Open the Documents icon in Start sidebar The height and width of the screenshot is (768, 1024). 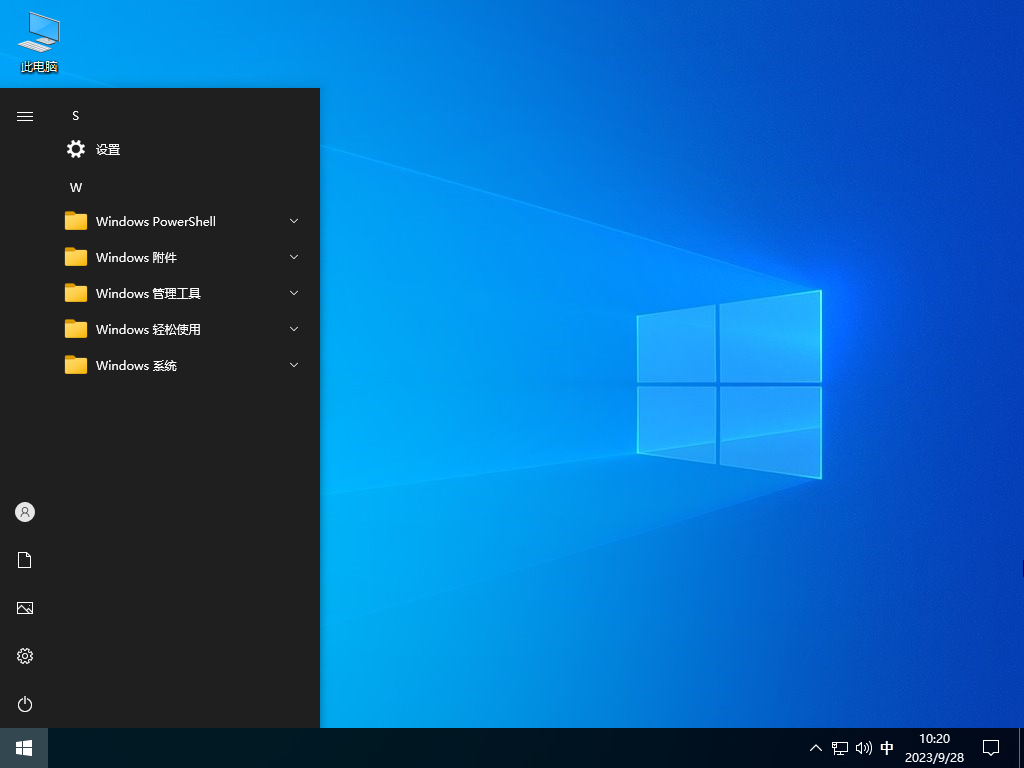[24, 560]
